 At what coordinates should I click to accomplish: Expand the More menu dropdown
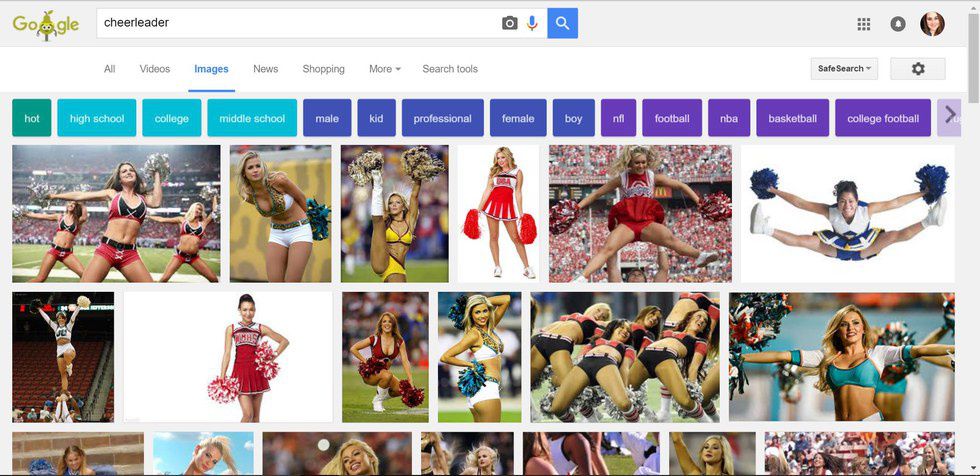click(x=384, y=69)
